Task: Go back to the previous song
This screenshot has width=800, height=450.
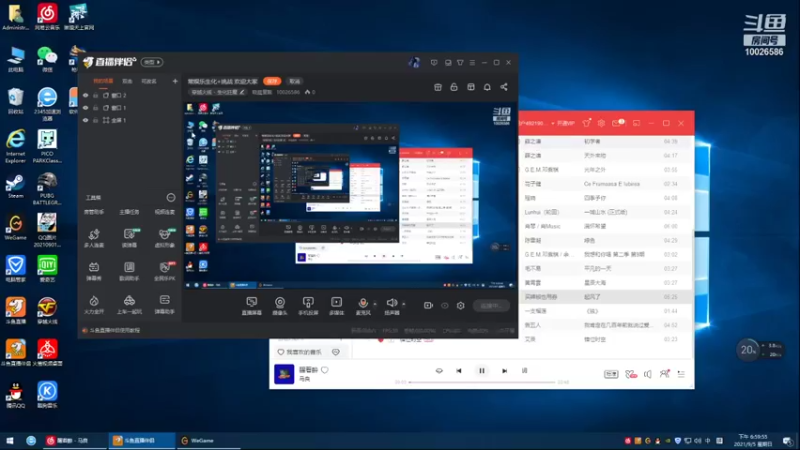Action: [459, 371]
